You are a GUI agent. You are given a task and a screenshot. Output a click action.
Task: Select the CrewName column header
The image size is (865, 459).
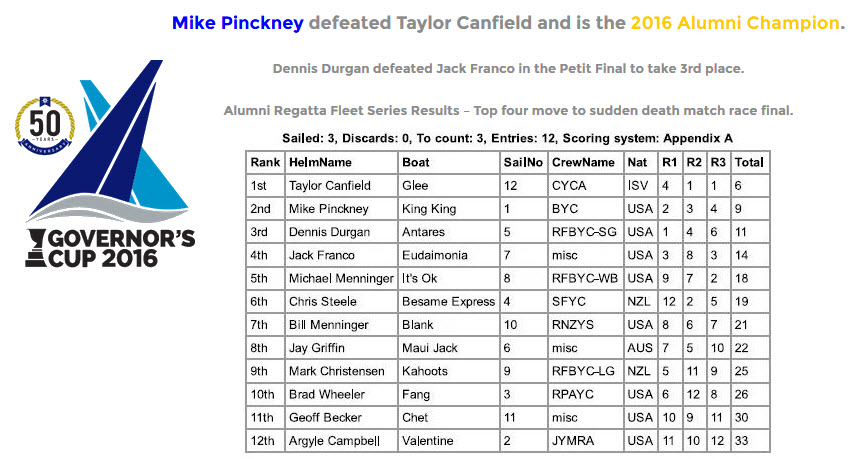583,161
